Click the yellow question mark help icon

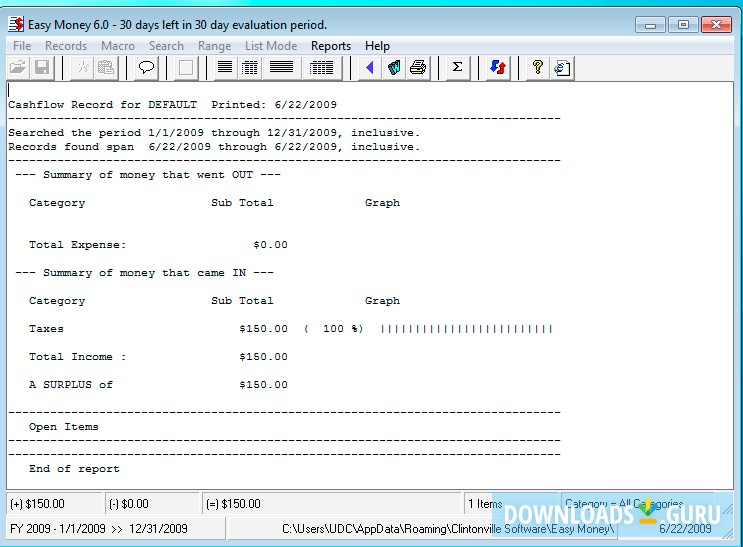point(537,67)
